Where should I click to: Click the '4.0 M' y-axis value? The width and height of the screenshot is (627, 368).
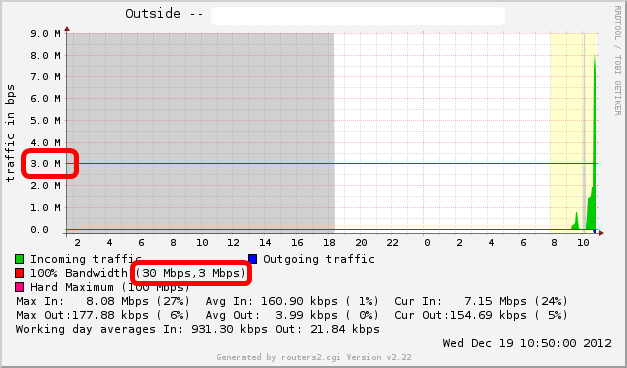click(45, 142)
